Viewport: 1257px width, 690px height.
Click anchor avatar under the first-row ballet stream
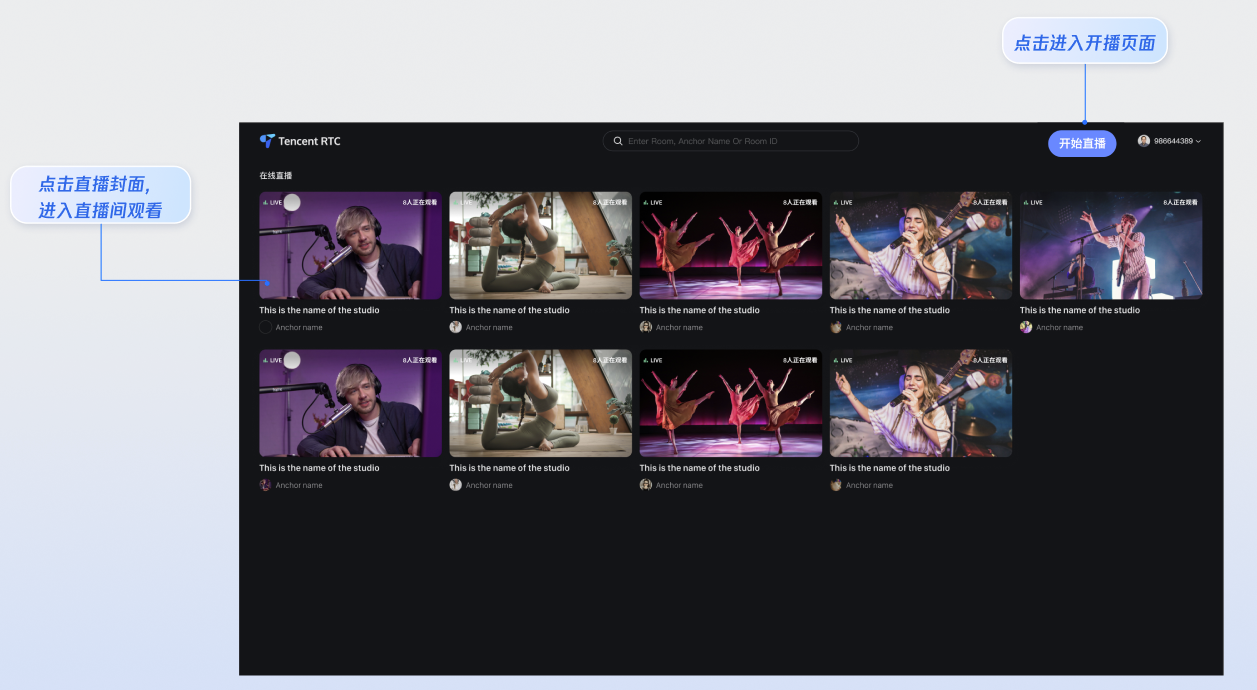[x=646, y=327]
